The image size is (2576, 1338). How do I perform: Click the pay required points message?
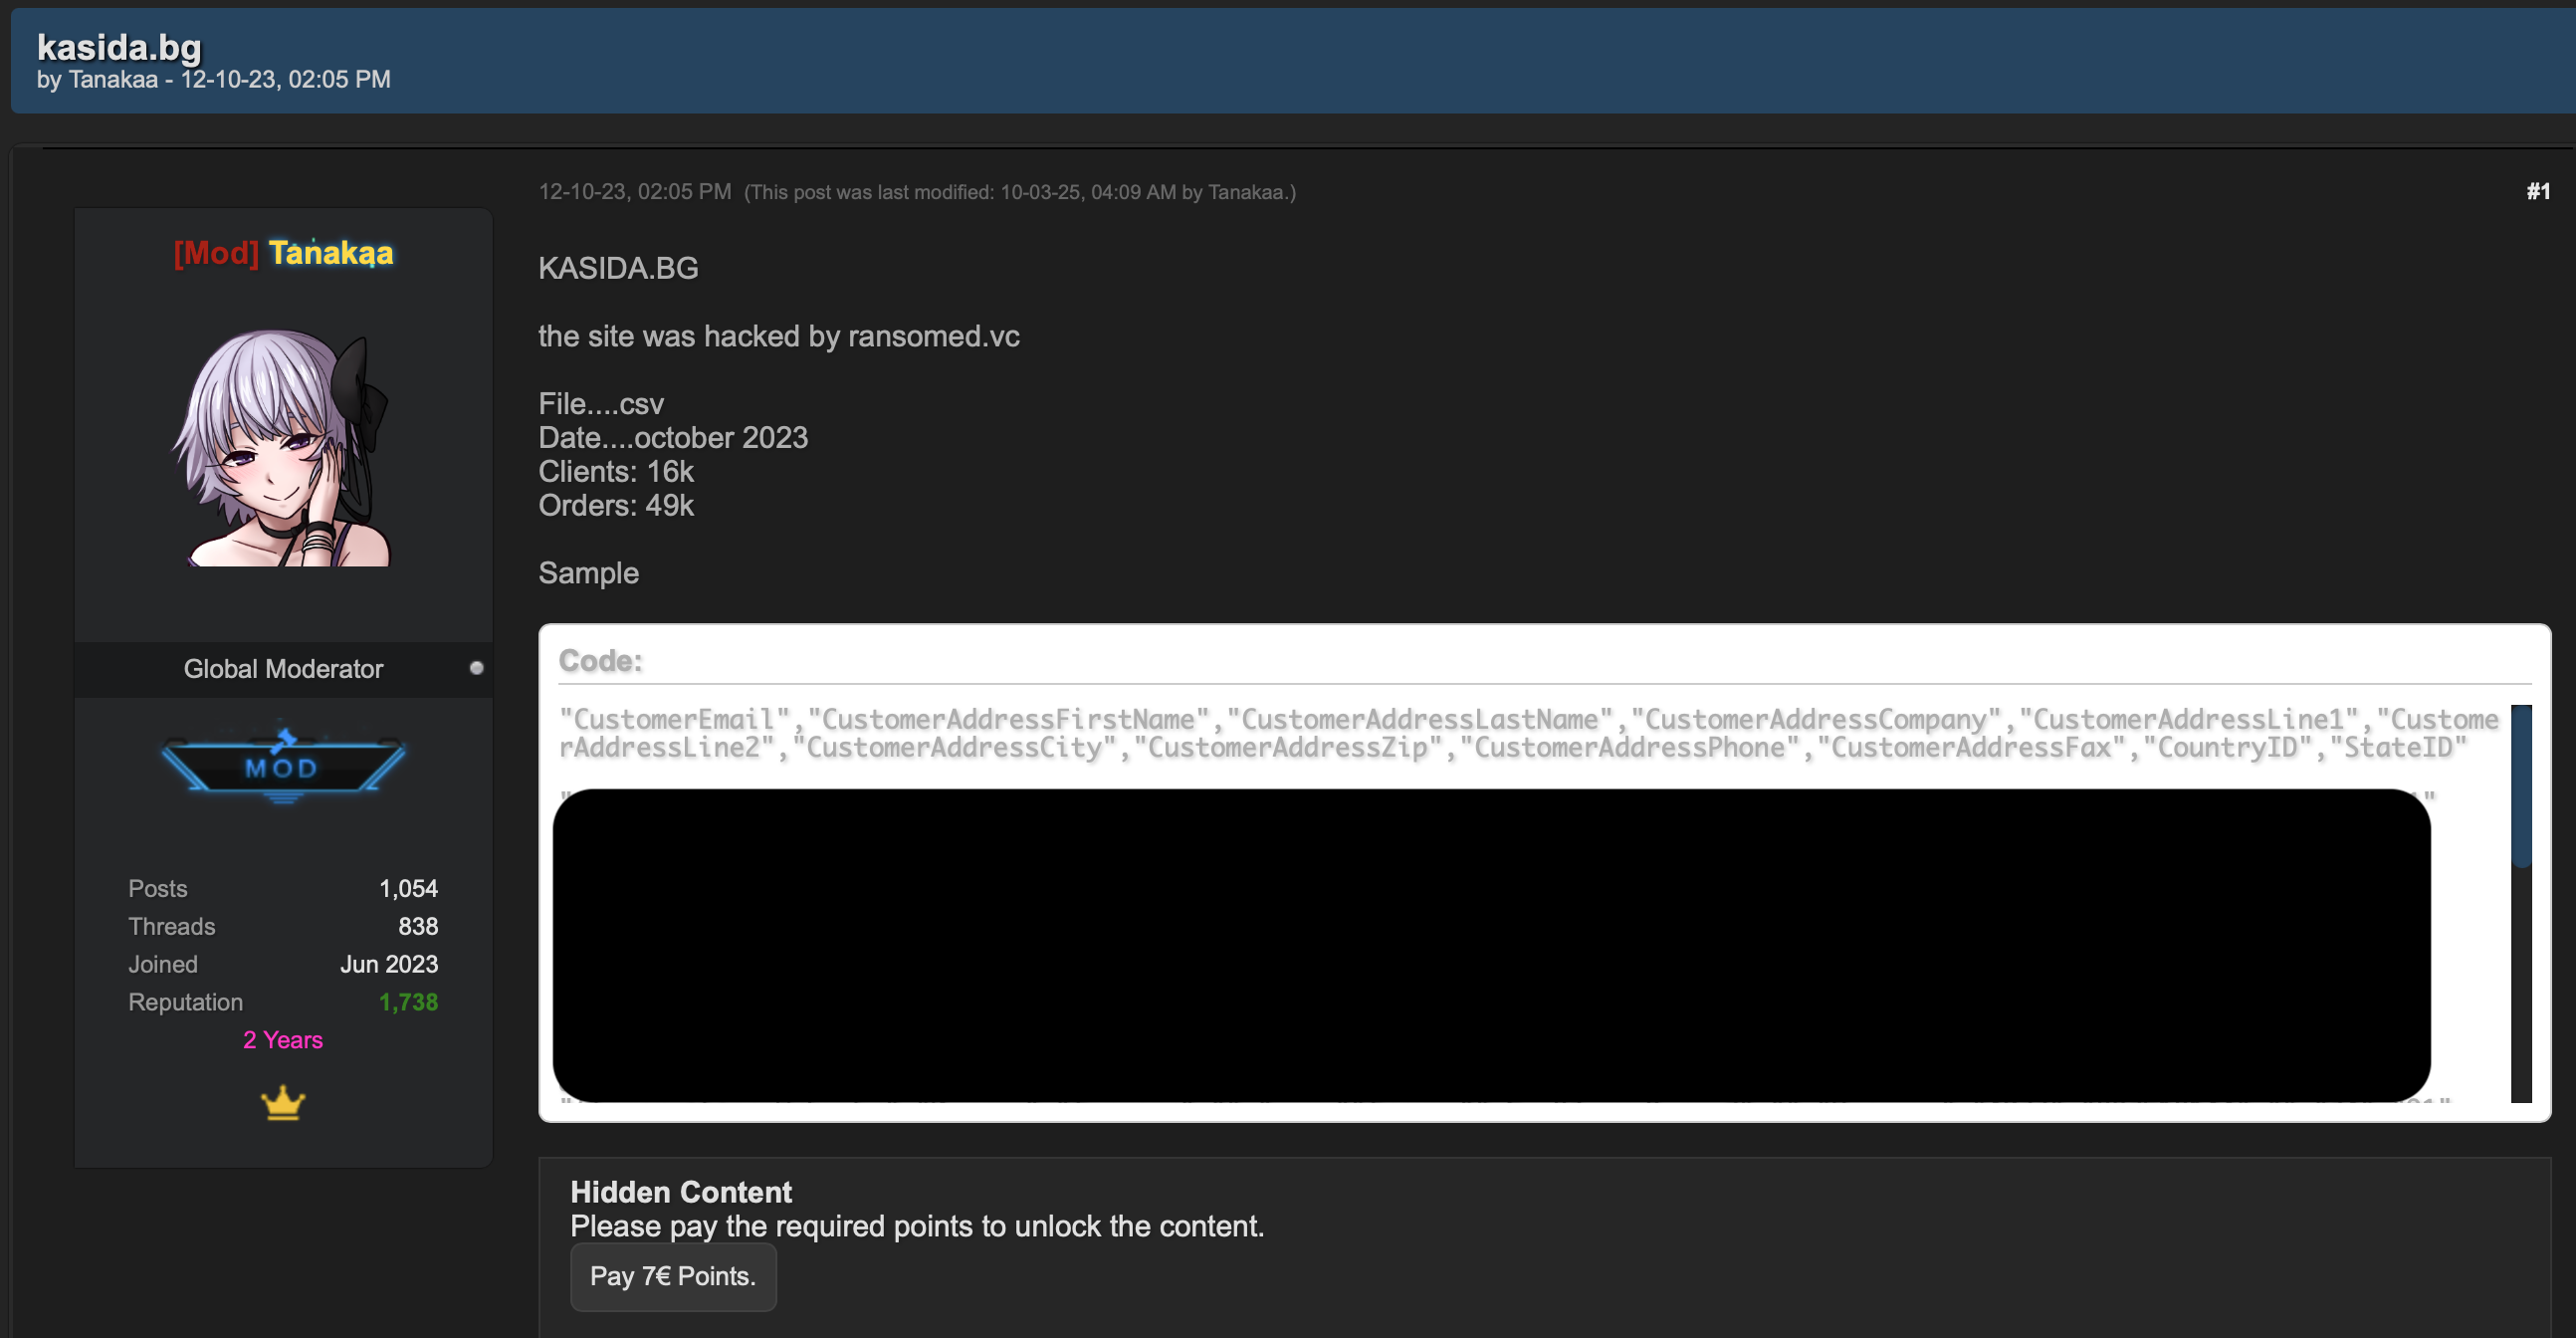tap(917, 1227)
